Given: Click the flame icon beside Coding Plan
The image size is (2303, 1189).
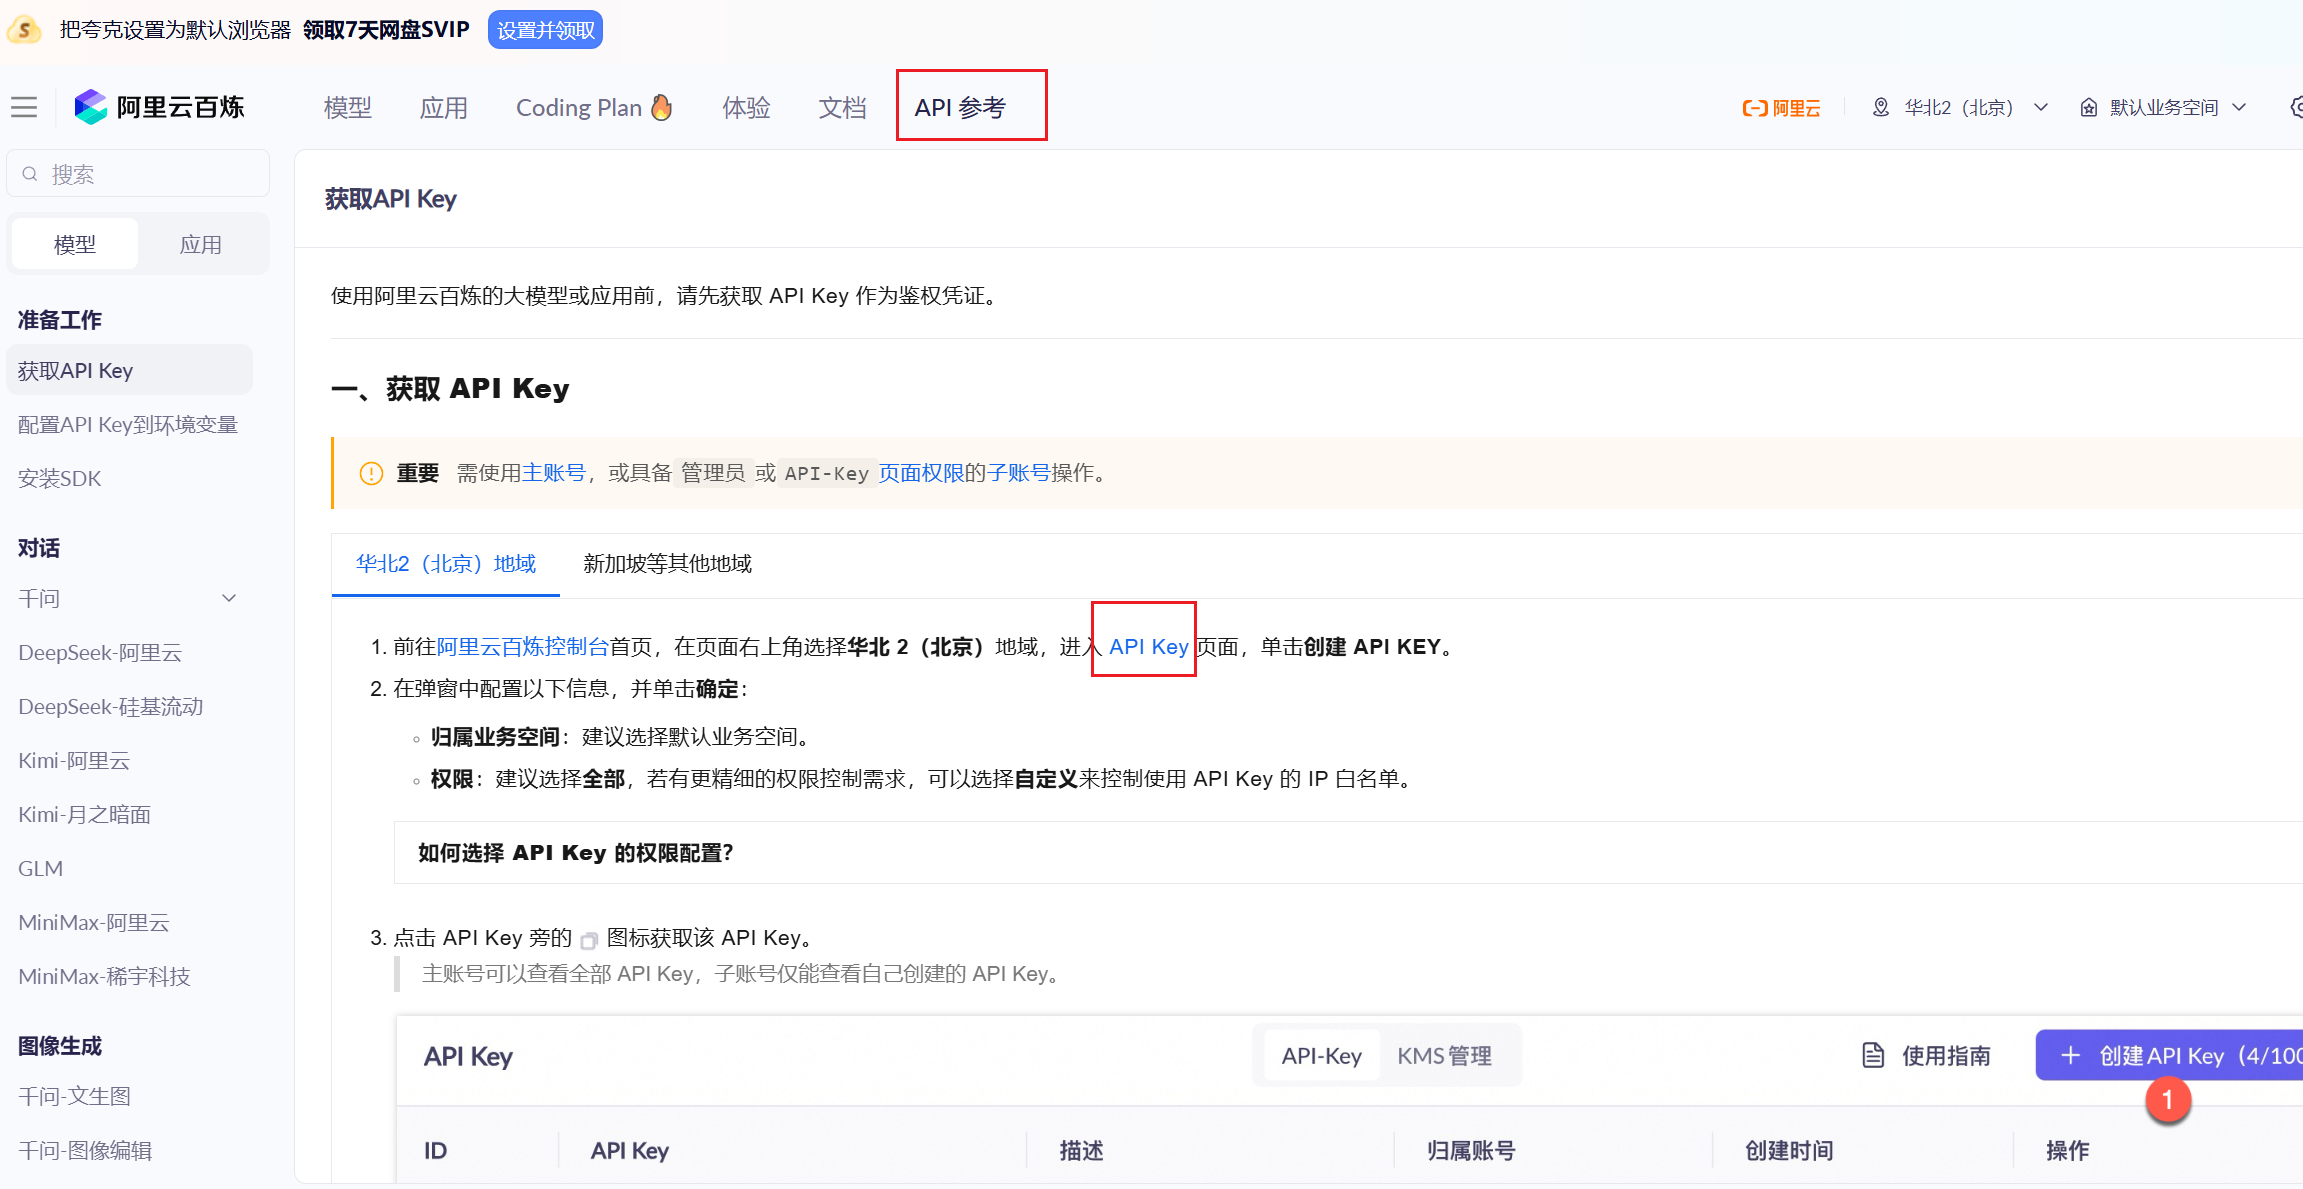Looking at the screenshot, I should [662, 107].
